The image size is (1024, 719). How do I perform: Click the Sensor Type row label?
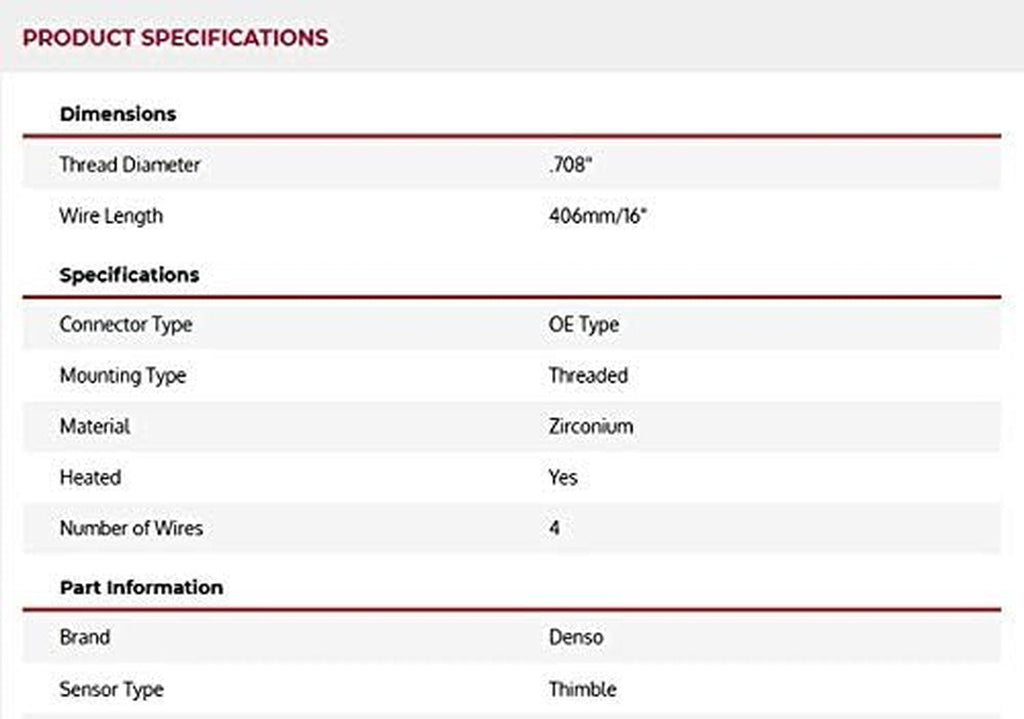[112, 689]
